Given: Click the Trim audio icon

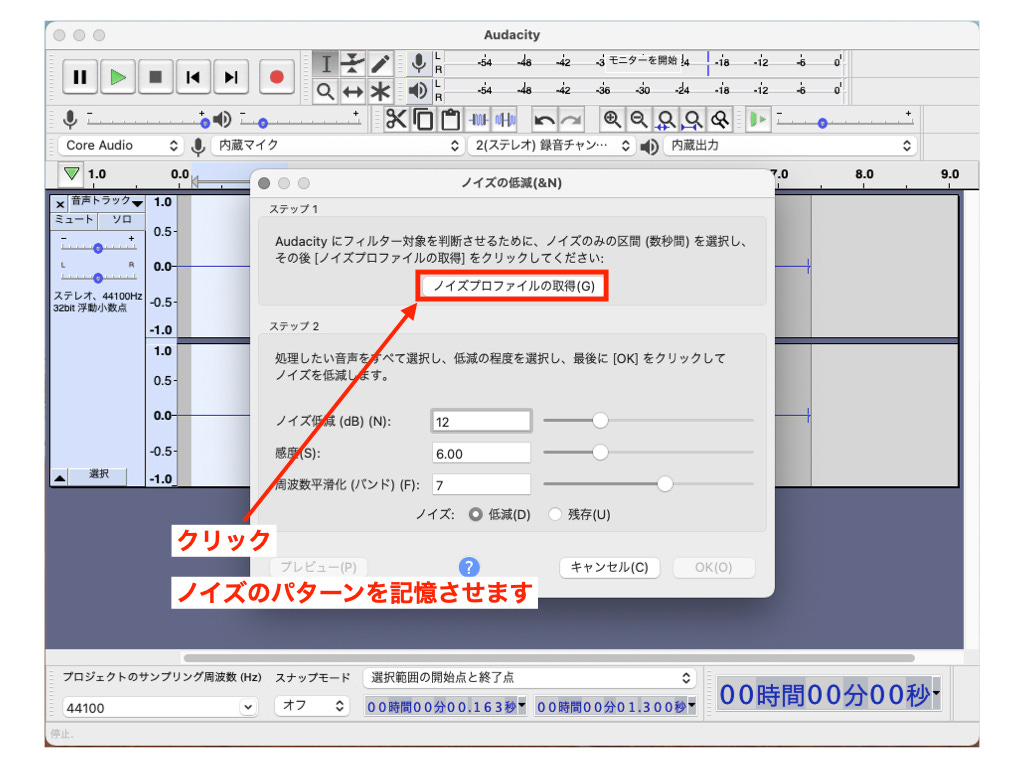Looking at the screenshot, I should point(479,120).
